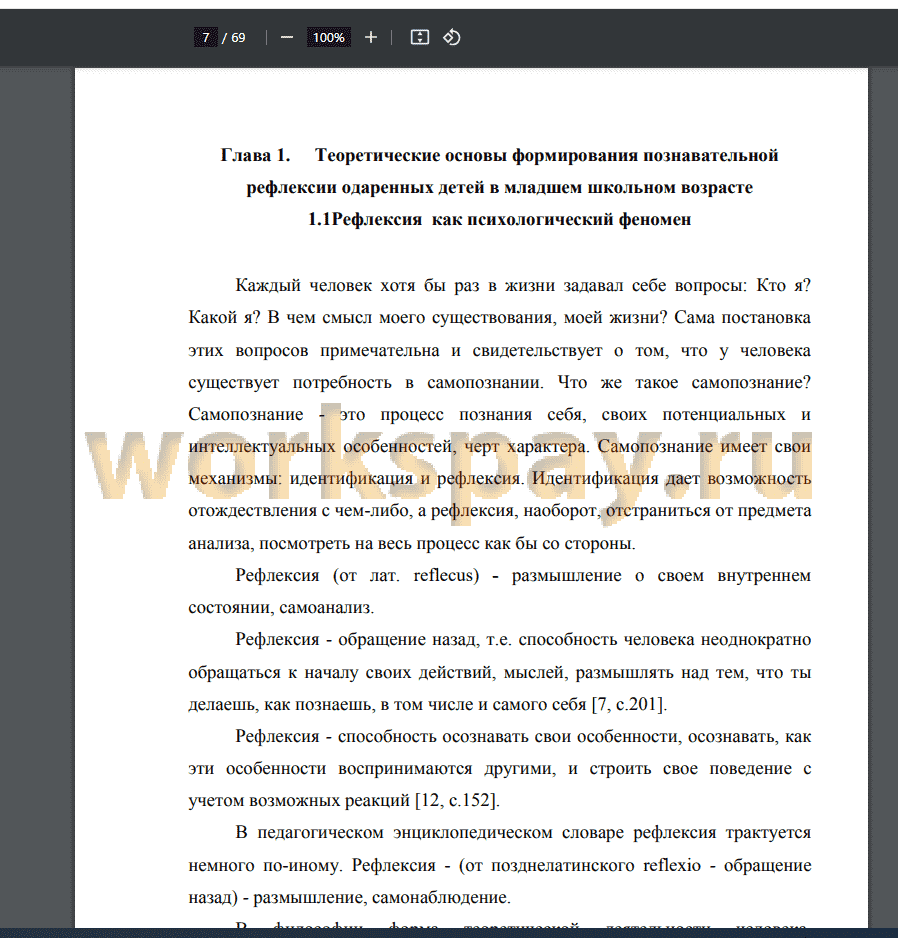Click the line 'состоянии, самоанализ.'

pyautogui.click(x=281, y=608)
